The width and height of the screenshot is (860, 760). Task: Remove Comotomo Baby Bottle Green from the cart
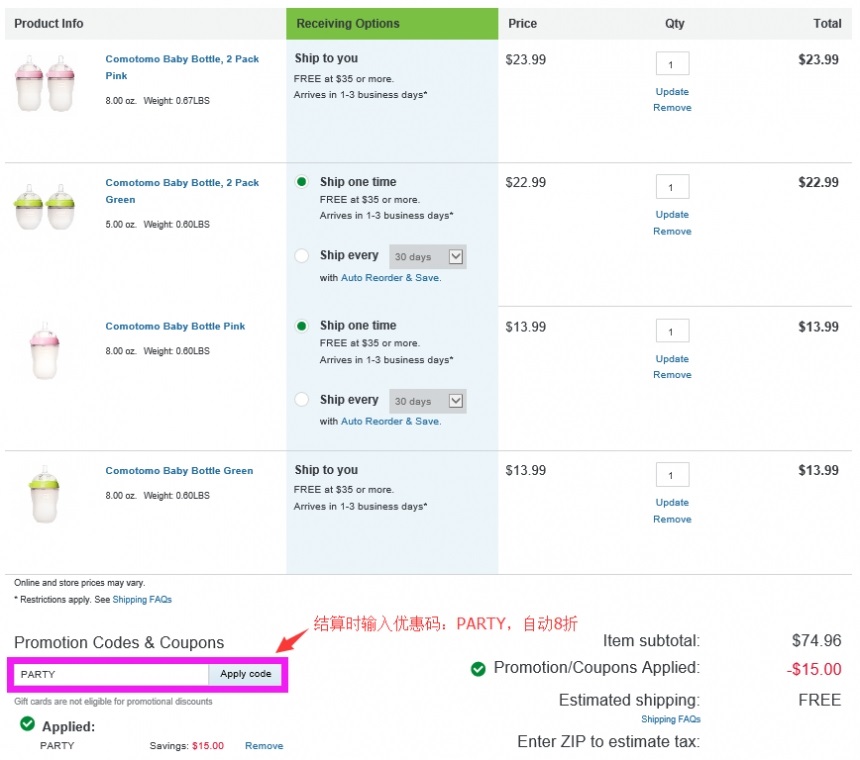tap(672, 519)
